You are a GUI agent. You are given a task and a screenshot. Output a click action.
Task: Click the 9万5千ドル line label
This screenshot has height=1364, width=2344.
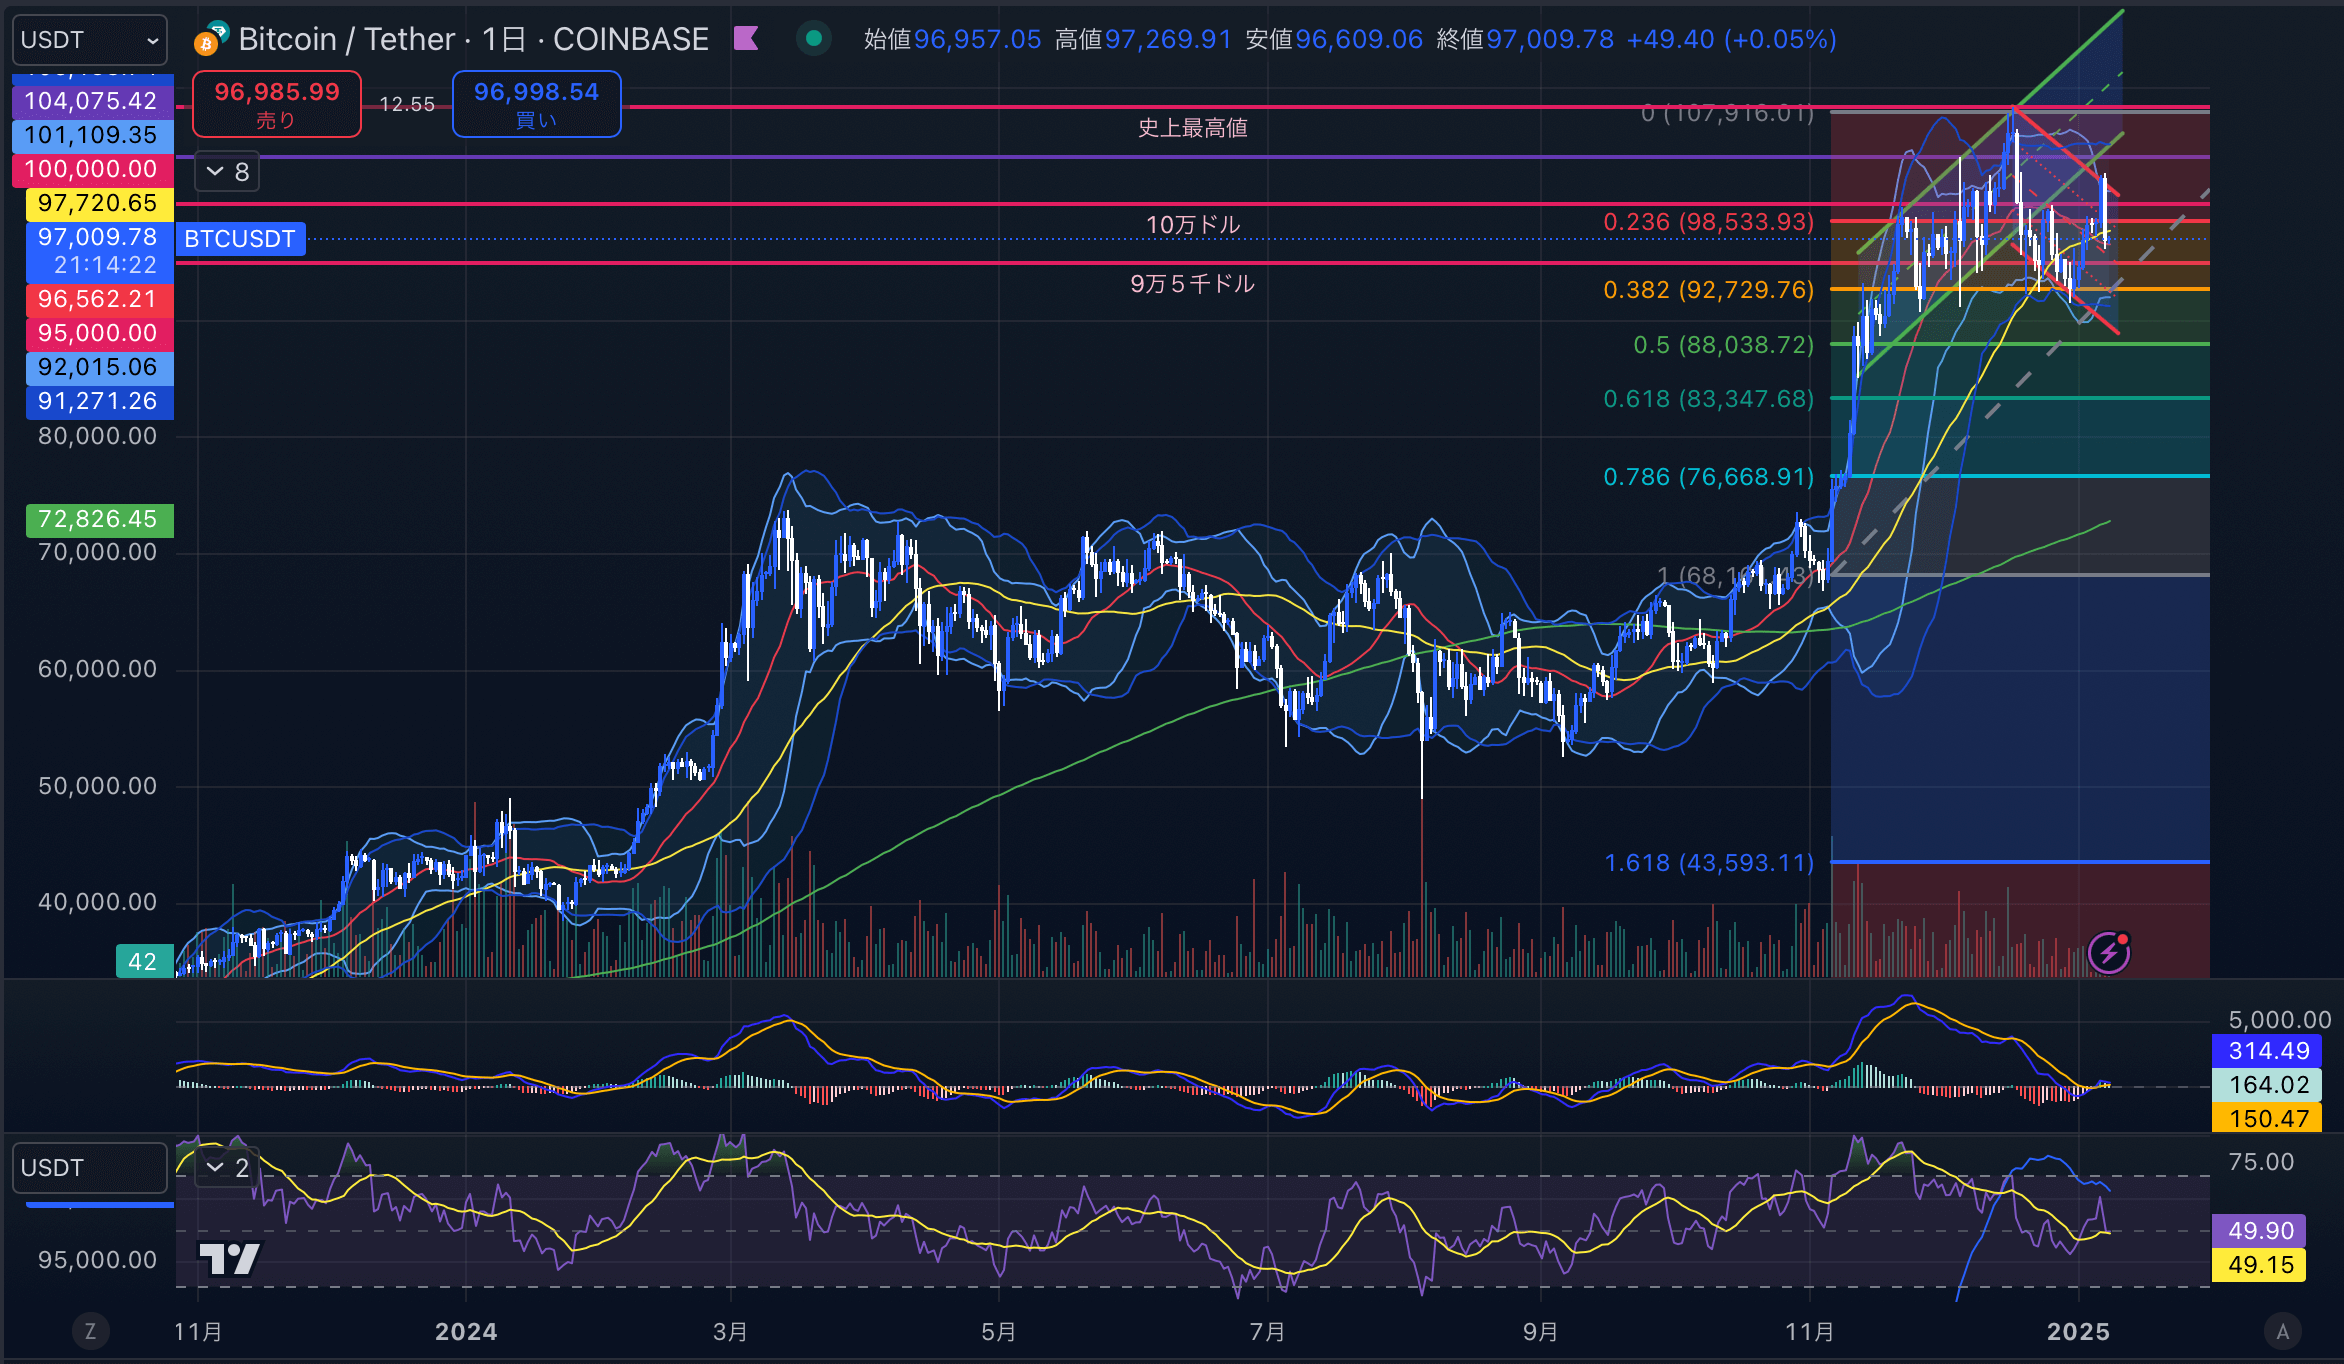tap(1193, 284)
